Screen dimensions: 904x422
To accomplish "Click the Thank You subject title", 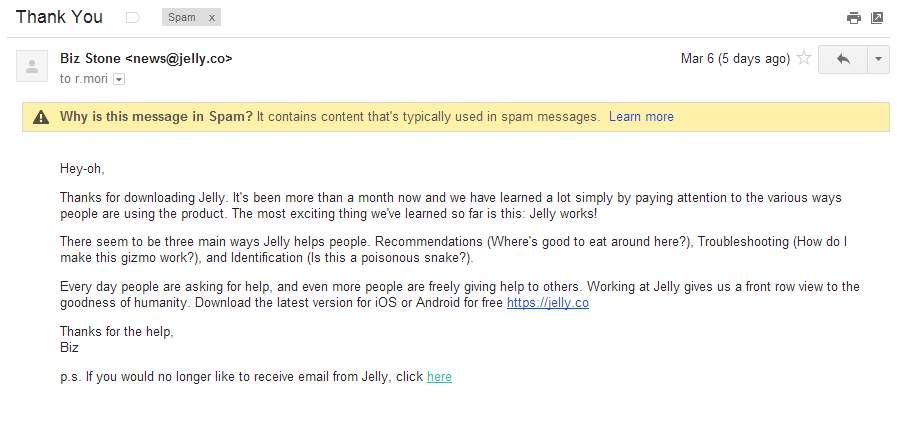I will [x=59, y=17].
